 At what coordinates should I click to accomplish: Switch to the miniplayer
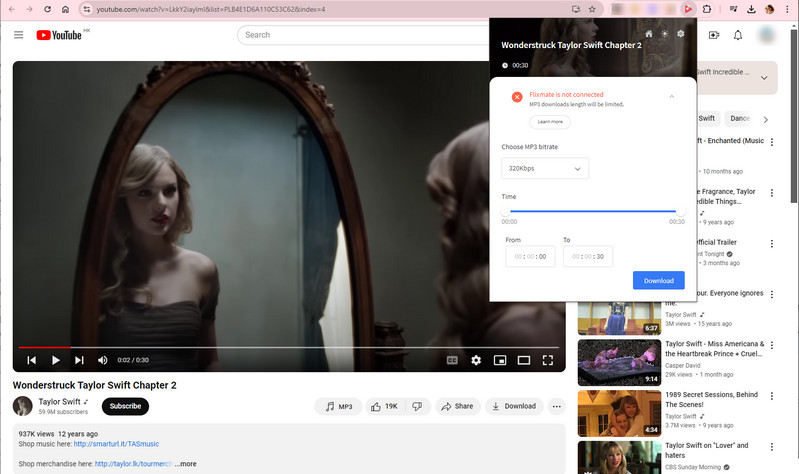500,360
